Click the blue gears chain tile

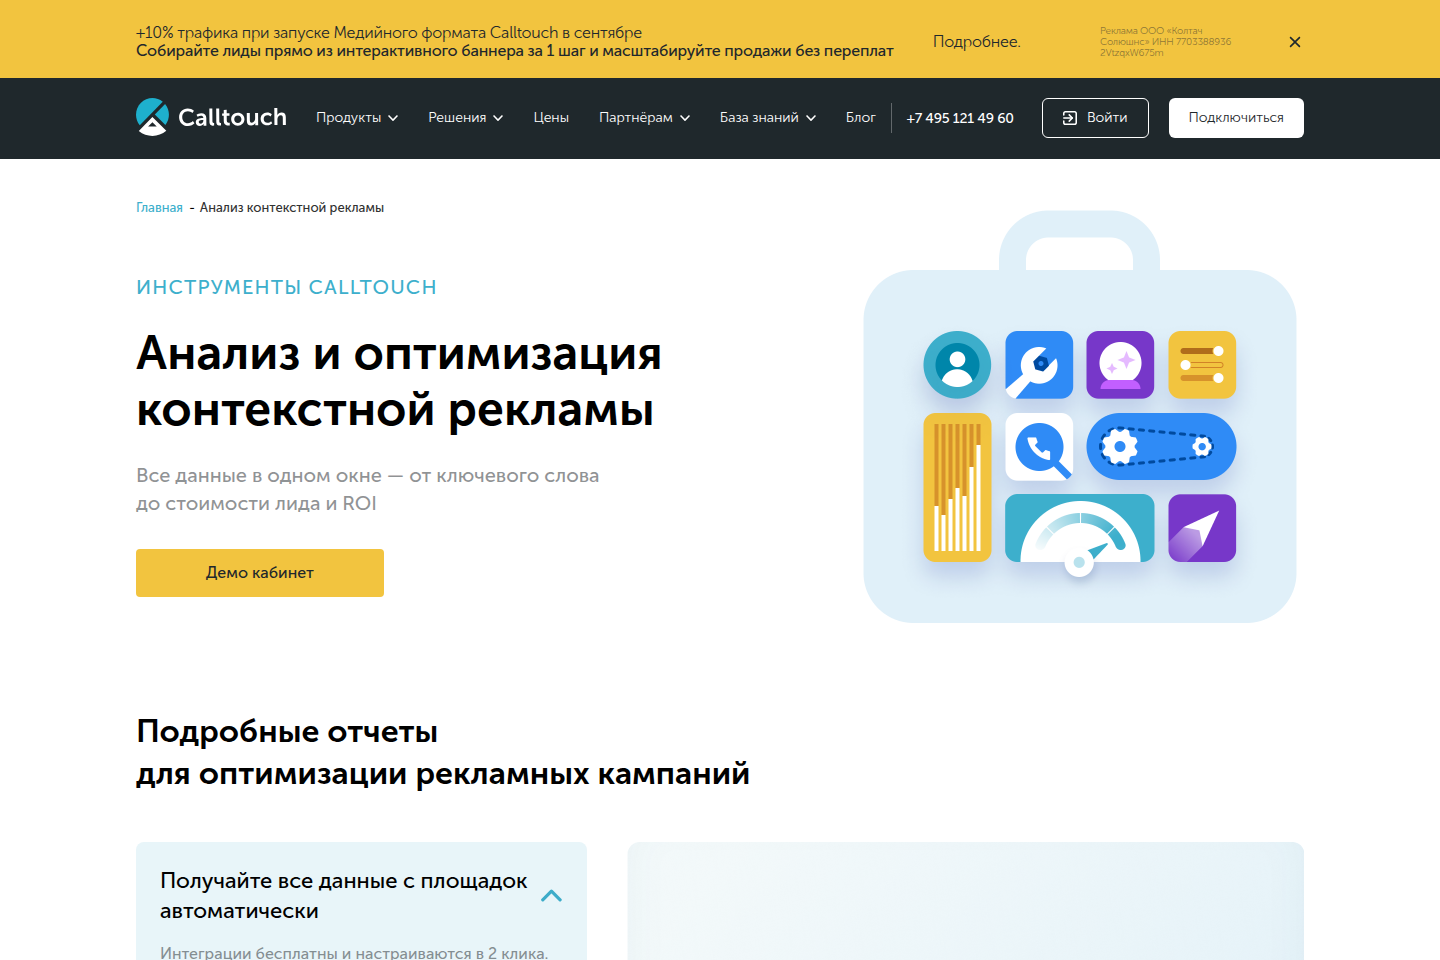(x=1161, y=447)
